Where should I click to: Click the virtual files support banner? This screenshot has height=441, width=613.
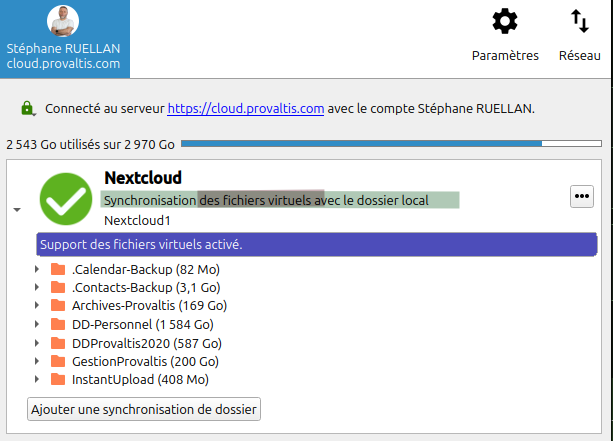pyautogui.click(x=317, y=244)
